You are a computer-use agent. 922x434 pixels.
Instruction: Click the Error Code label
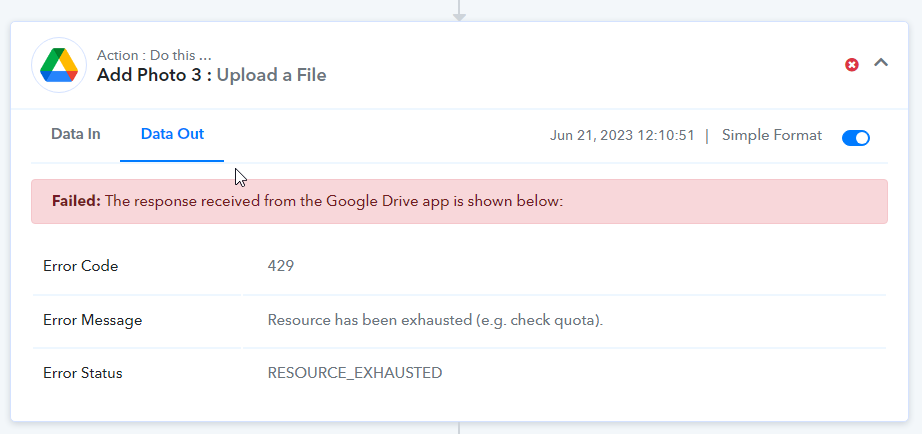coord(81,266)
